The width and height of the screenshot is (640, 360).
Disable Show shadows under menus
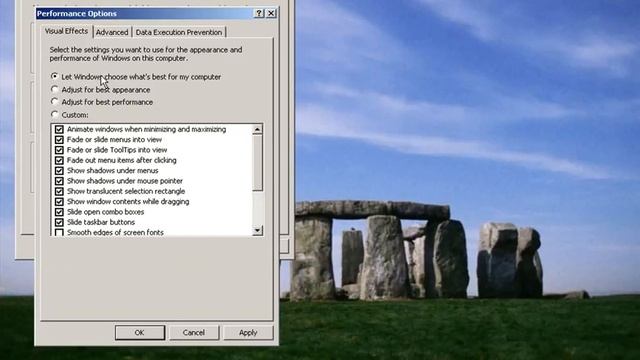click(x=59, y=171)
